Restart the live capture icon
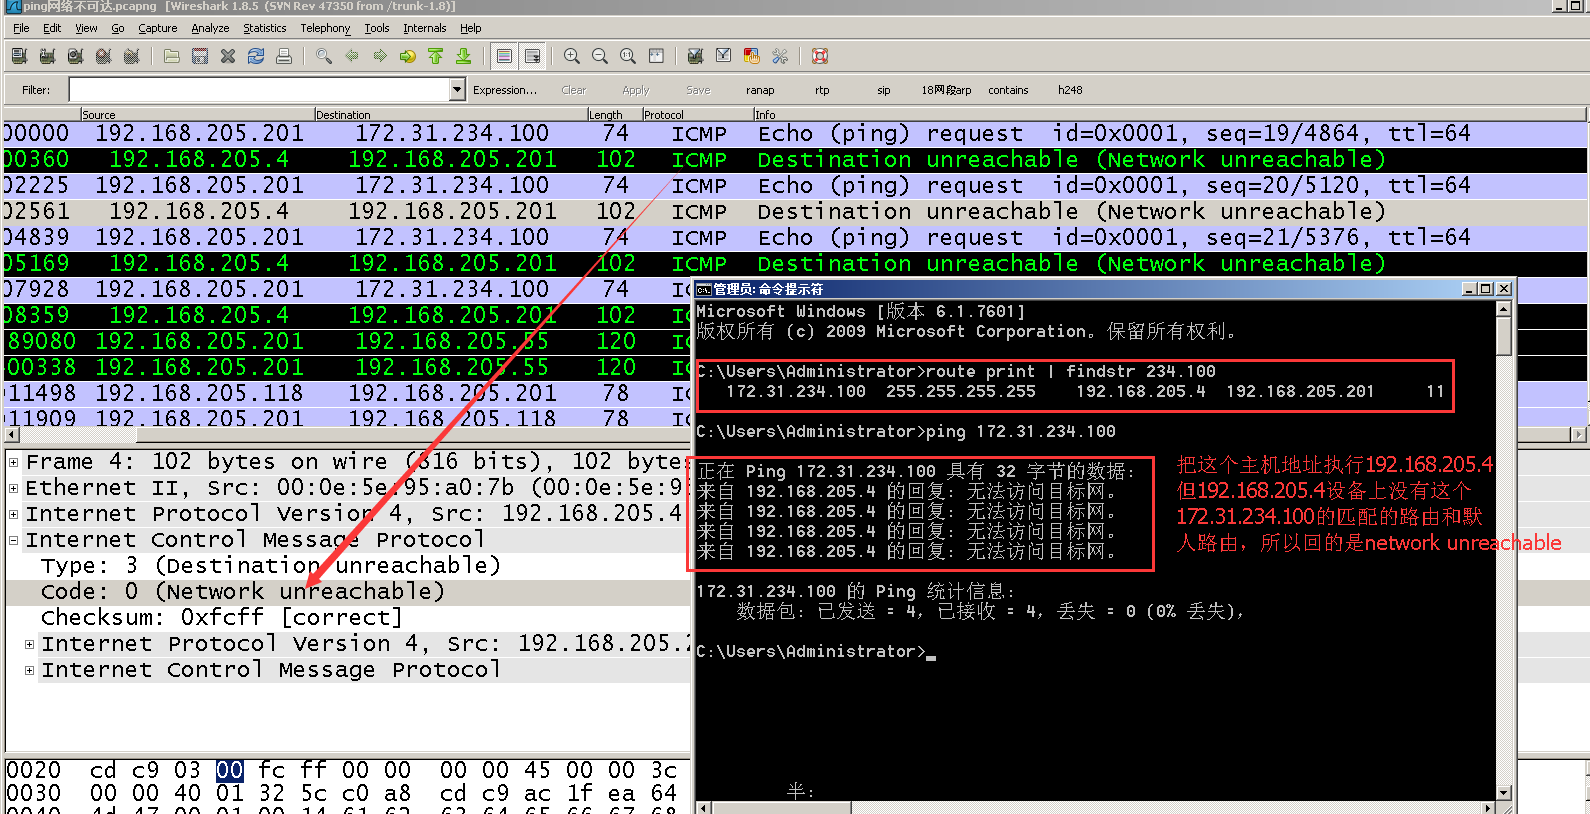1590x814 pixels. point(131,56)
